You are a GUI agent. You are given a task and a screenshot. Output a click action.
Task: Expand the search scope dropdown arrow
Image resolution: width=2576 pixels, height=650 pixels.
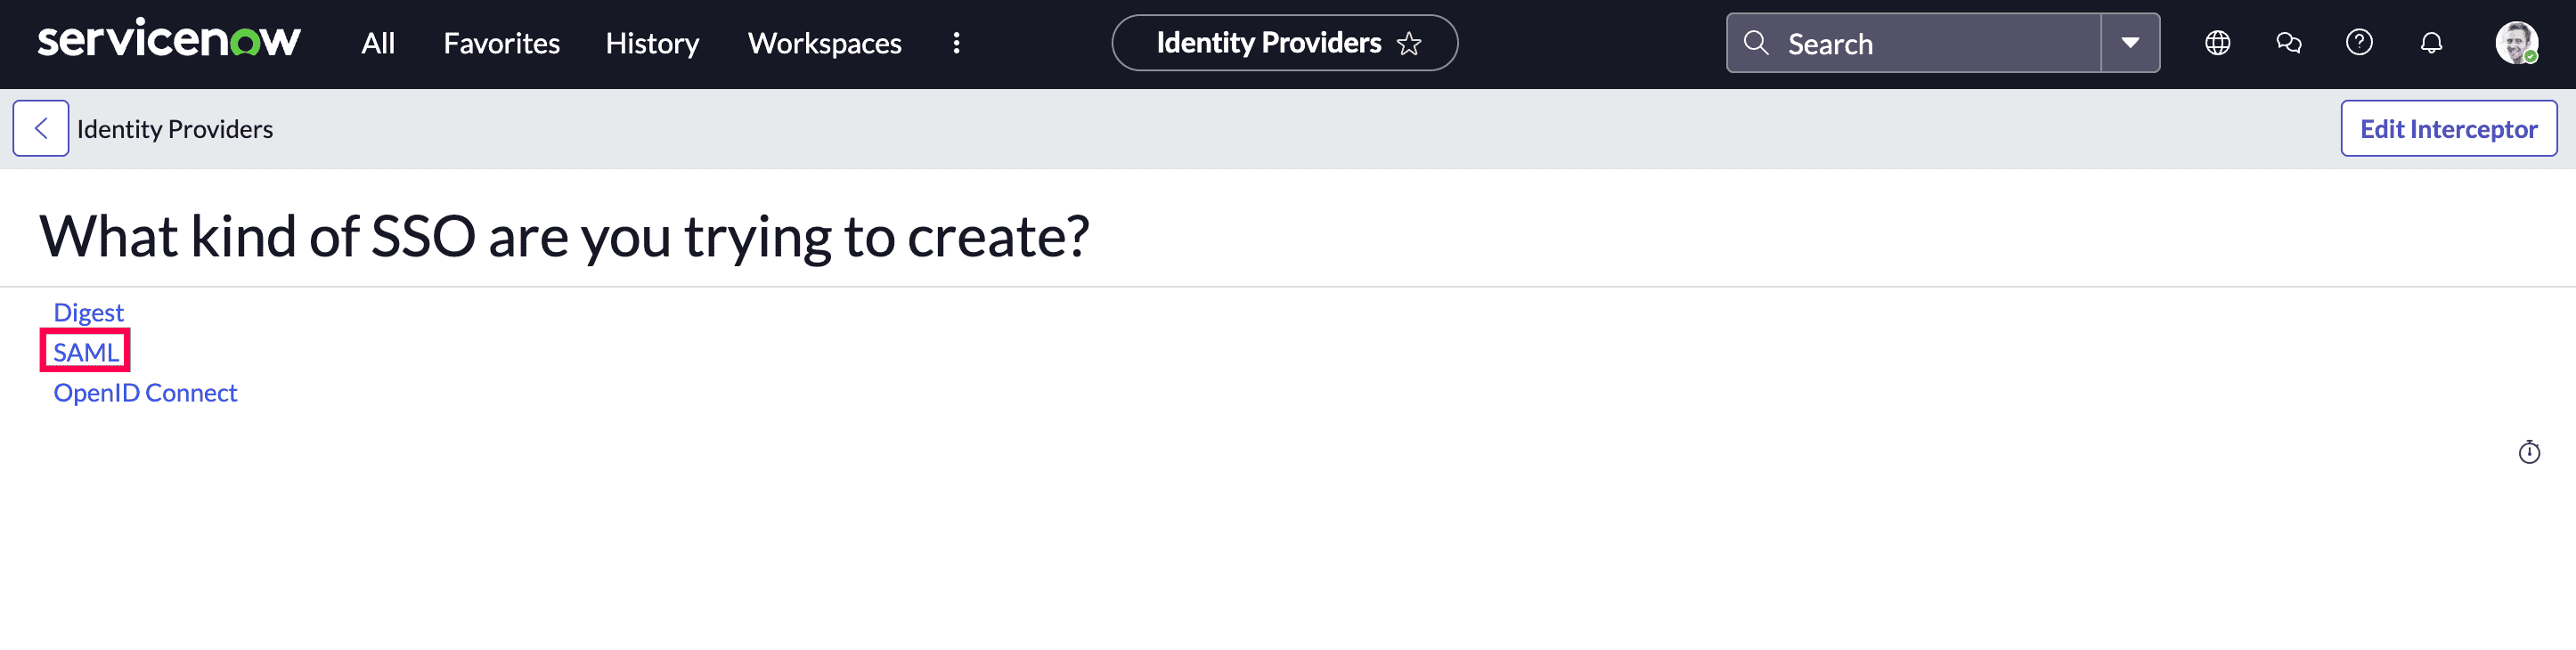2130,43
